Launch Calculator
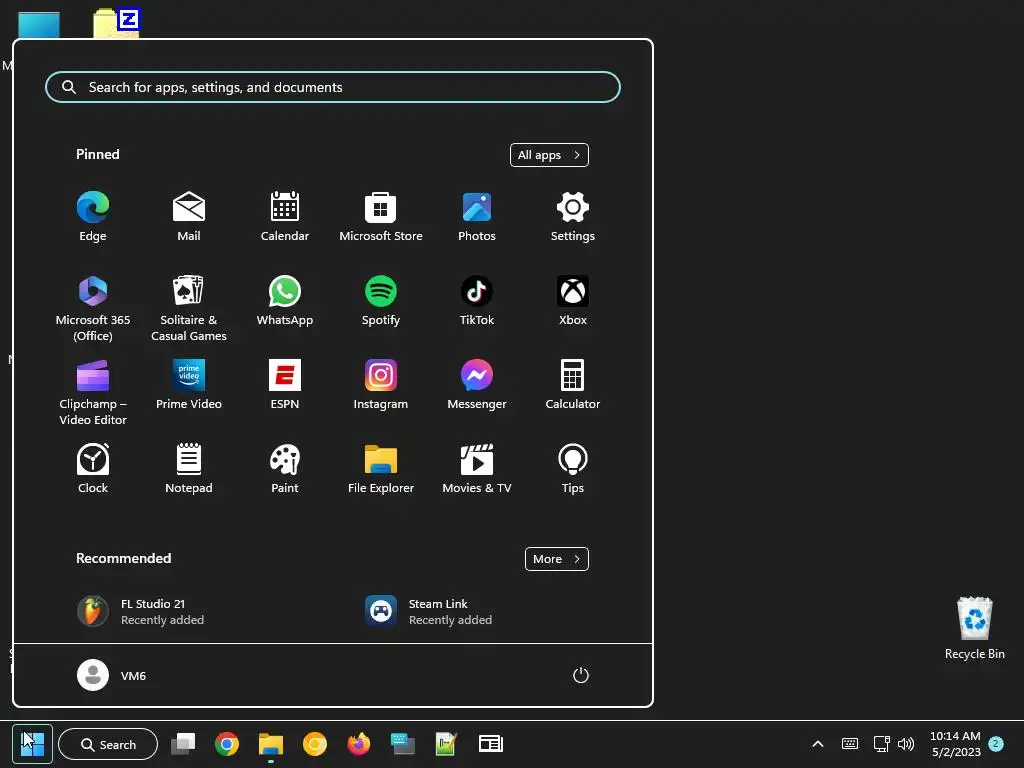 573,385
